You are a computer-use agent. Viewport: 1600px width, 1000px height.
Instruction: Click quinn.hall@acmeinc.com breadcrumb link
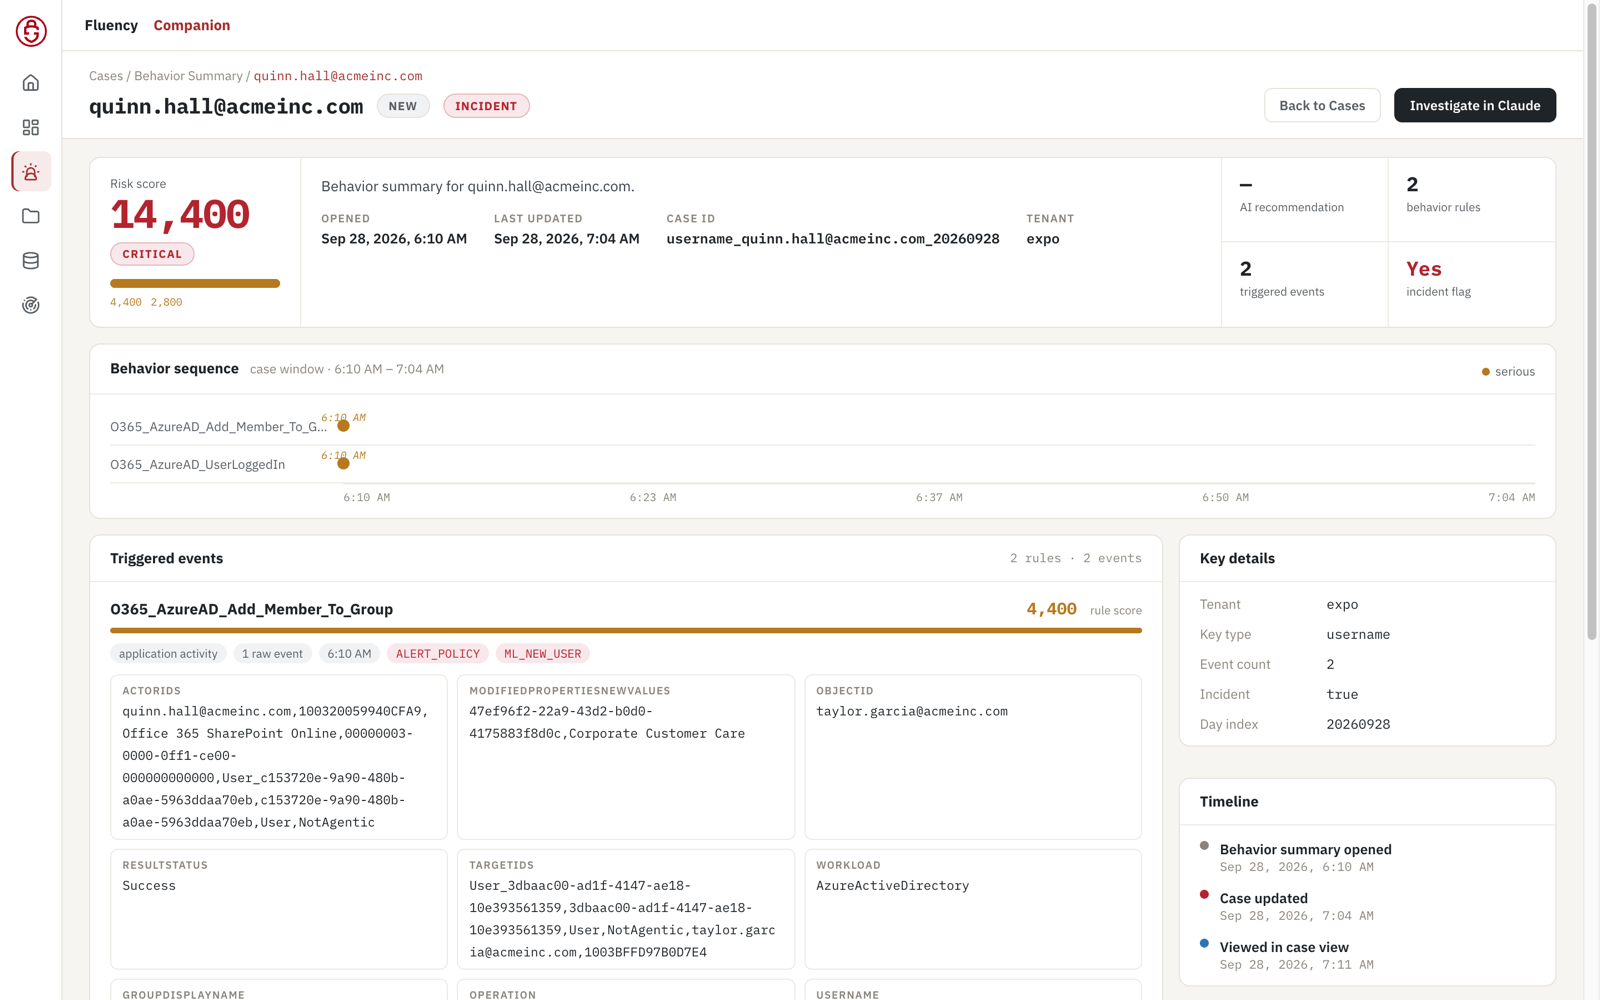[338, 76]
